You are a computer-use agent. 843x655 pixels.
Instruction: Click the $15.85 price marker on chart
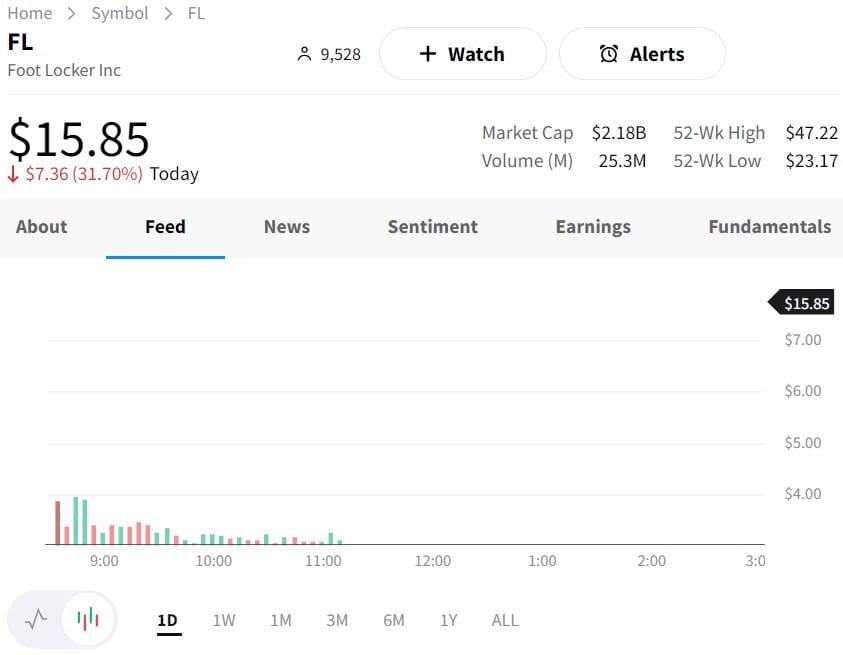[x=805, y=303]
